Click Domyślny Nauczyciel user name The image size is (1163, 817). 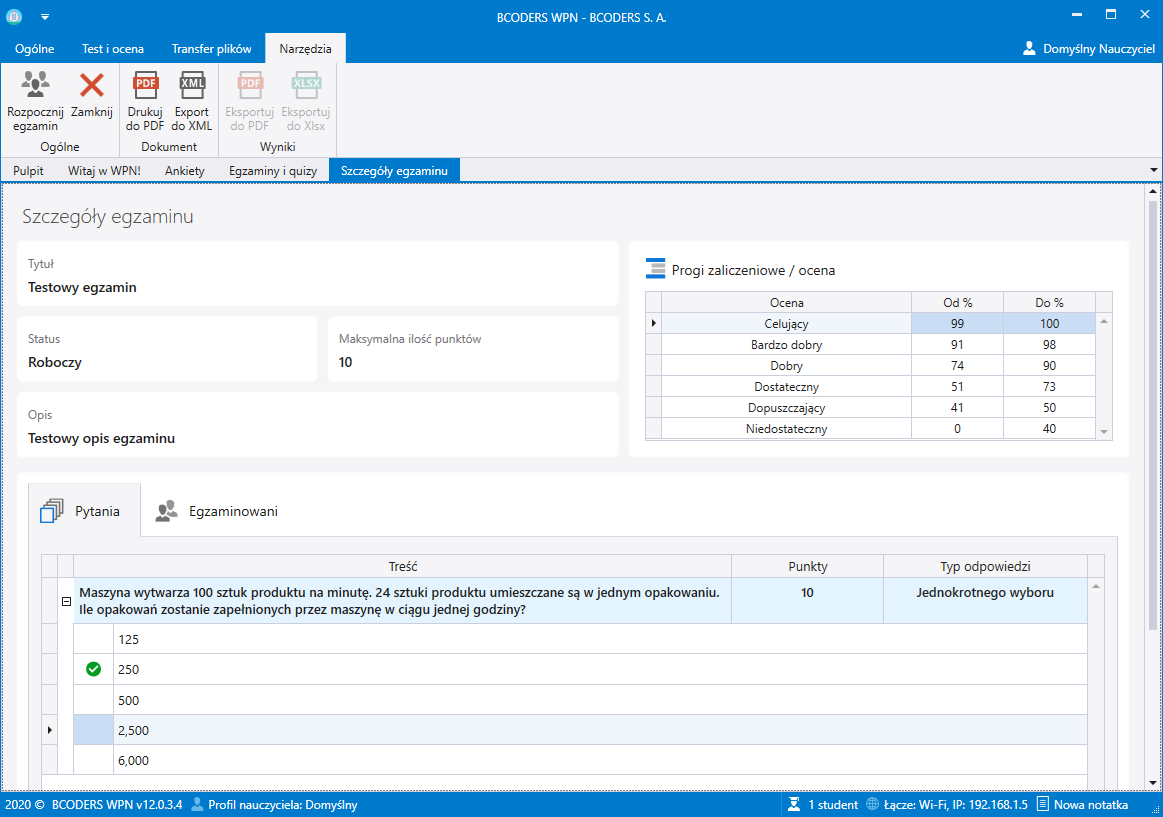(1098, 49)
